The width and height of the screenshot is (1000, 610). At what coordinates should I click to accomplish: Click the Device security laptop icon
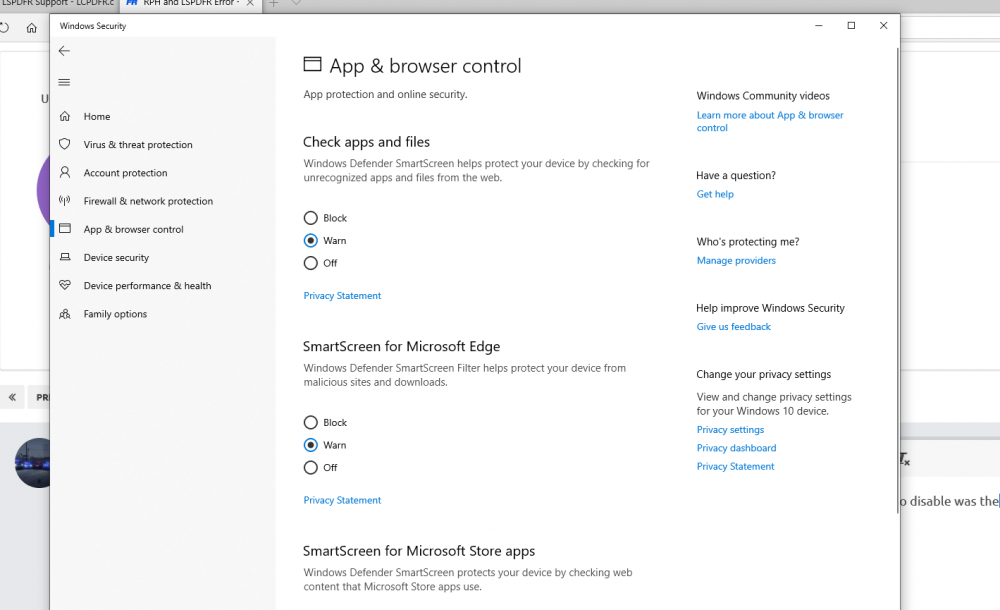click(65, 258)
